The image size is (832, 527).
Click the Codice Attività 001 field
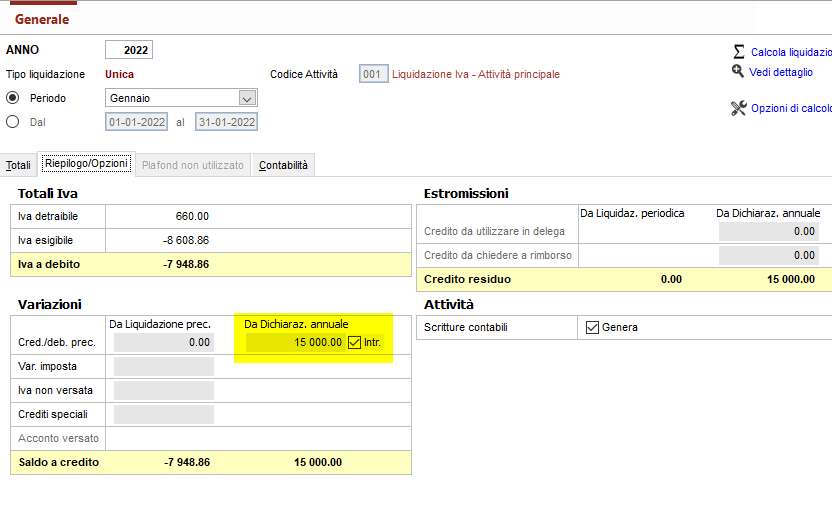374,74
